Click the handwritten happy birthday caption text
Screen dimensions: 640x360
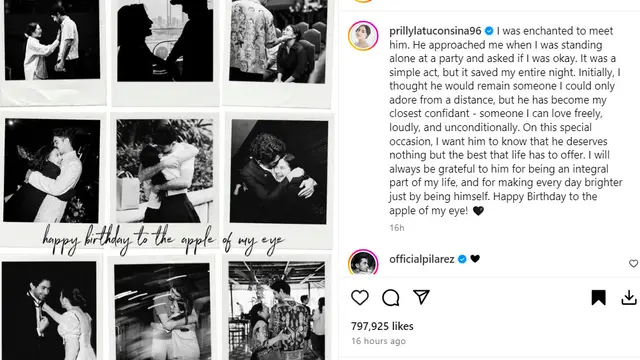163,240
